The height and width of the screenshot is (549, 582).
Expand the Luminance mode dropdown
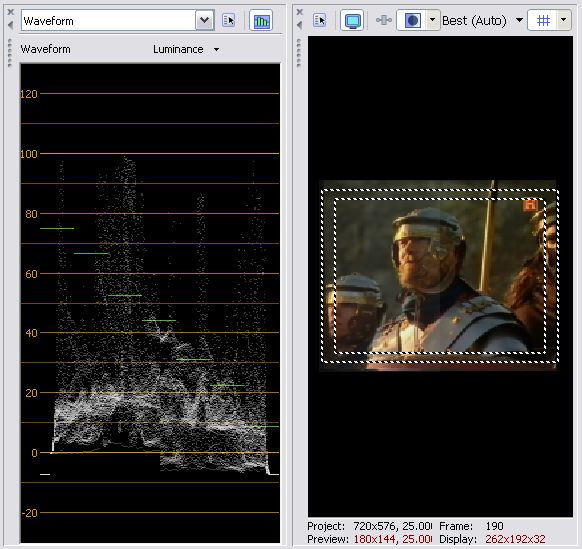pos(216,49)
